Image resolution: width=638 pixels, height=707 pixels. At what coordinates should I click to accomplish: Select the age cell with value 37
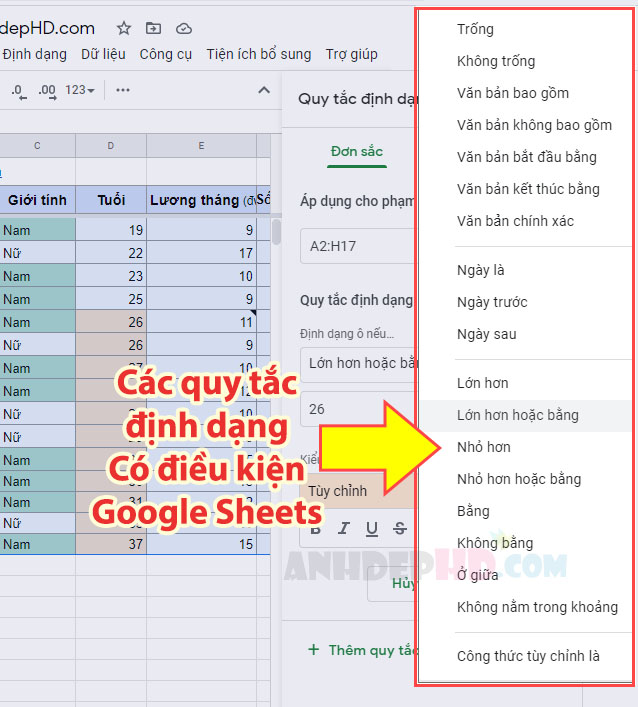pos(111,544)
